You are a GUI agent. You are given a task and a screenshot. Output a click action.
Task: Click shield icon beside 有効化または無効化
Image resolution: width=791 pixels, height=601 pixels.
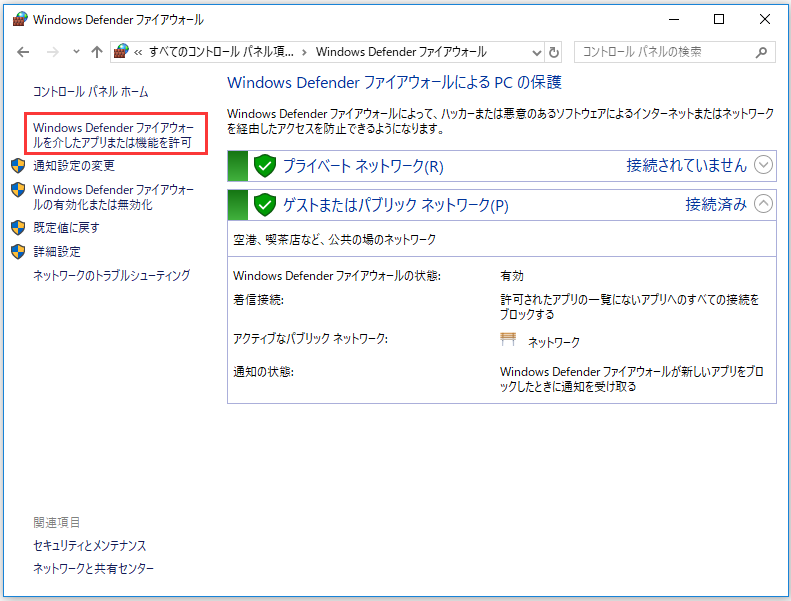pyautogui.click(x=18, y=190)
